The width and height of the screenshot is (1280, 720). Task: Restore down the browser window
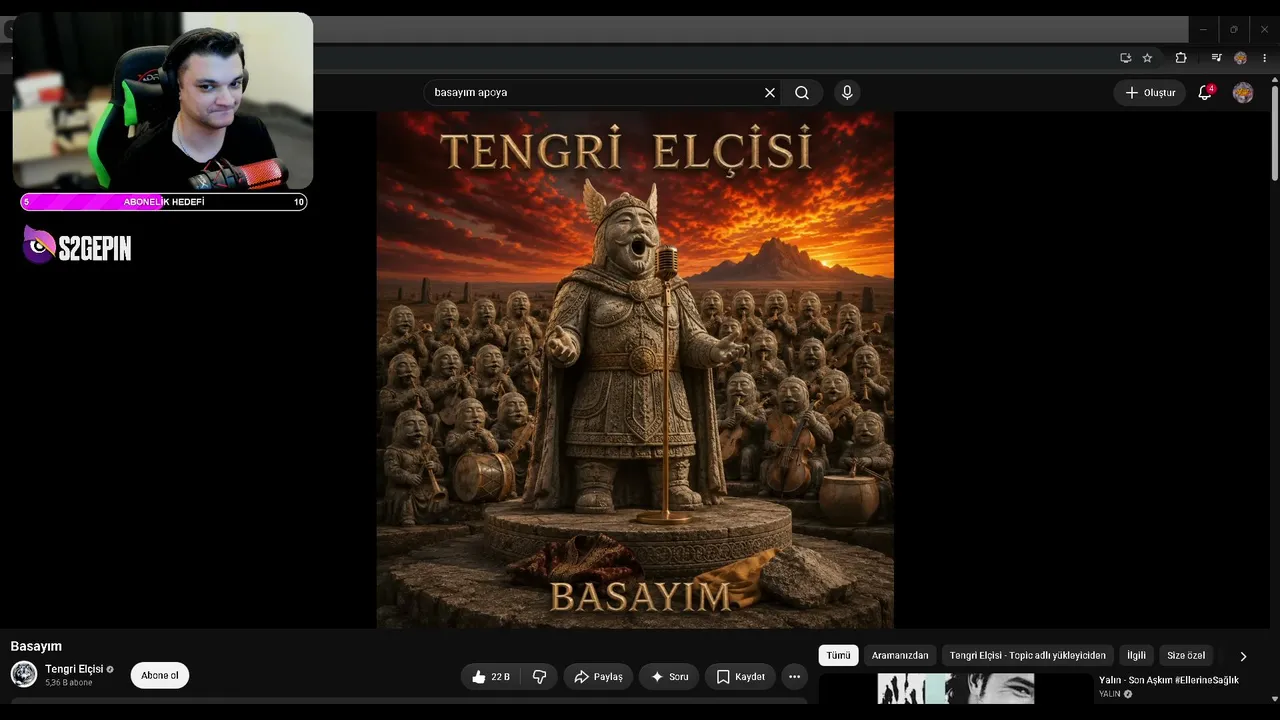[x=1234, y=29]
